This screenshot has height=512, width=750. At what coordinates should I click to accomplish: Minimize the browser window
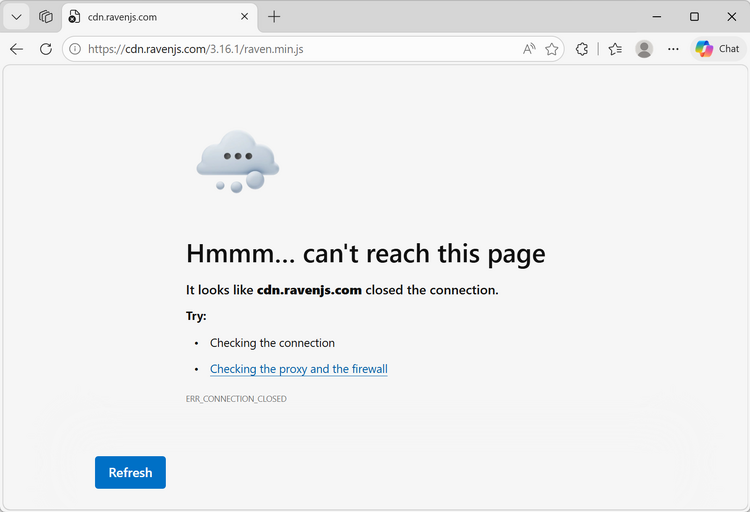pyautogui.click(x=657, y=17)
